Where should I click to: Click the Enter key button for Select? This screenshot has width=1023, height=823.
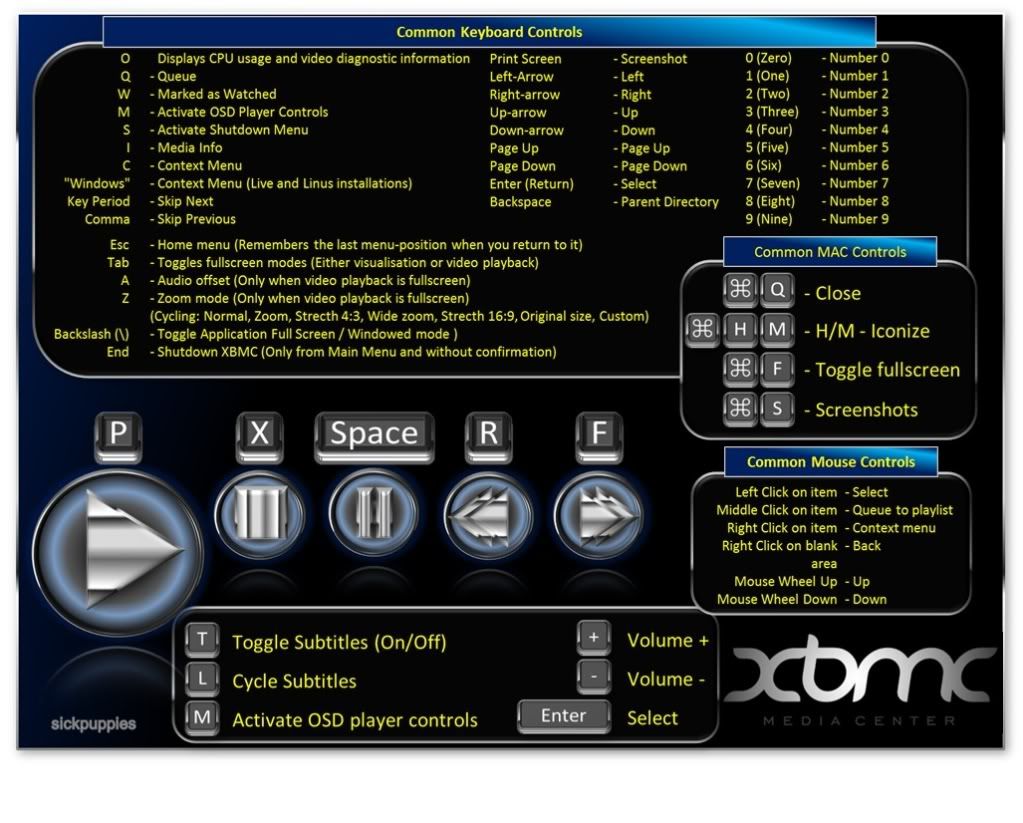[x=564, y=716]
